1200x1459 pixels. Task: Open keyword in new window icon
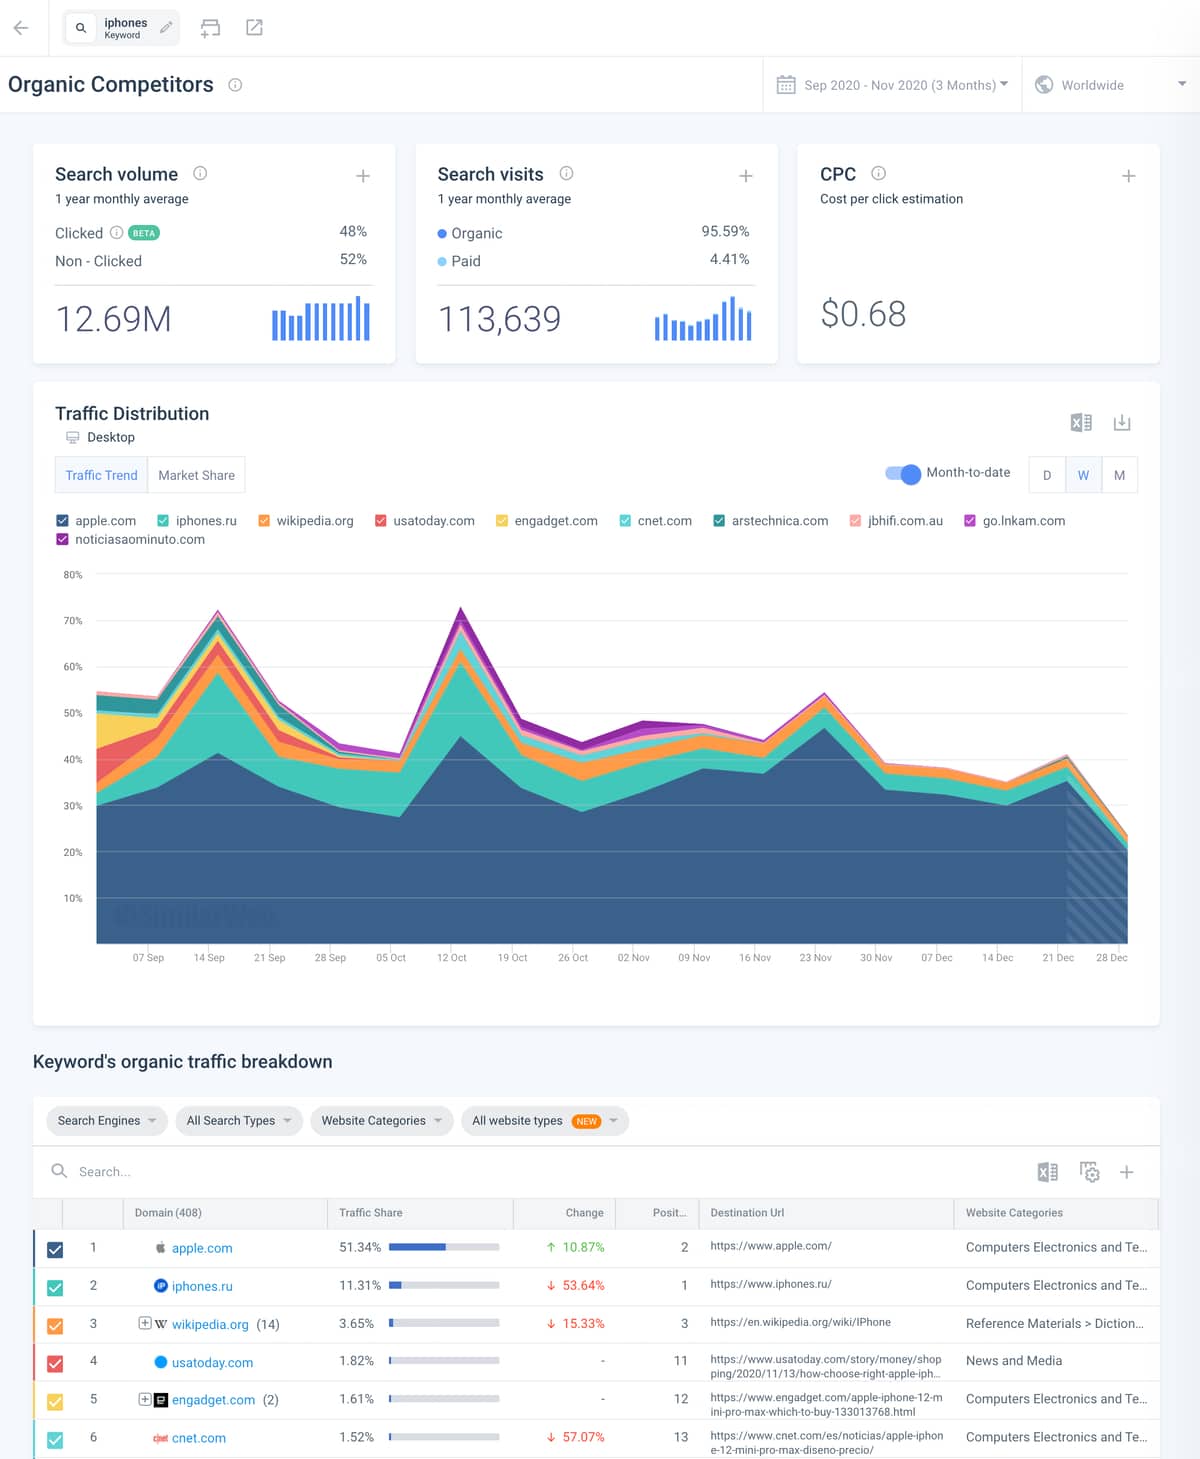tap(254, 28)
